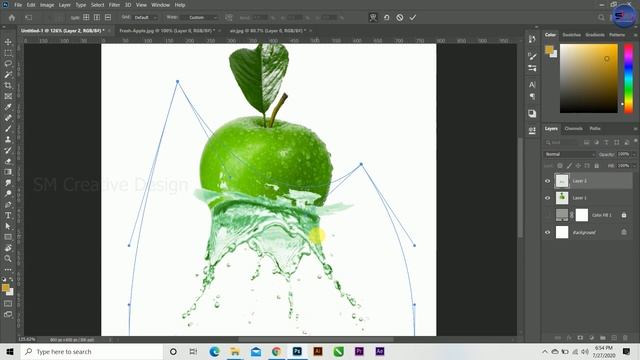The width and height of the screenshot is (640, 360).
Task: Click inside the Color panel picker field
Action: pyautogui.click(x=589, y=78)
